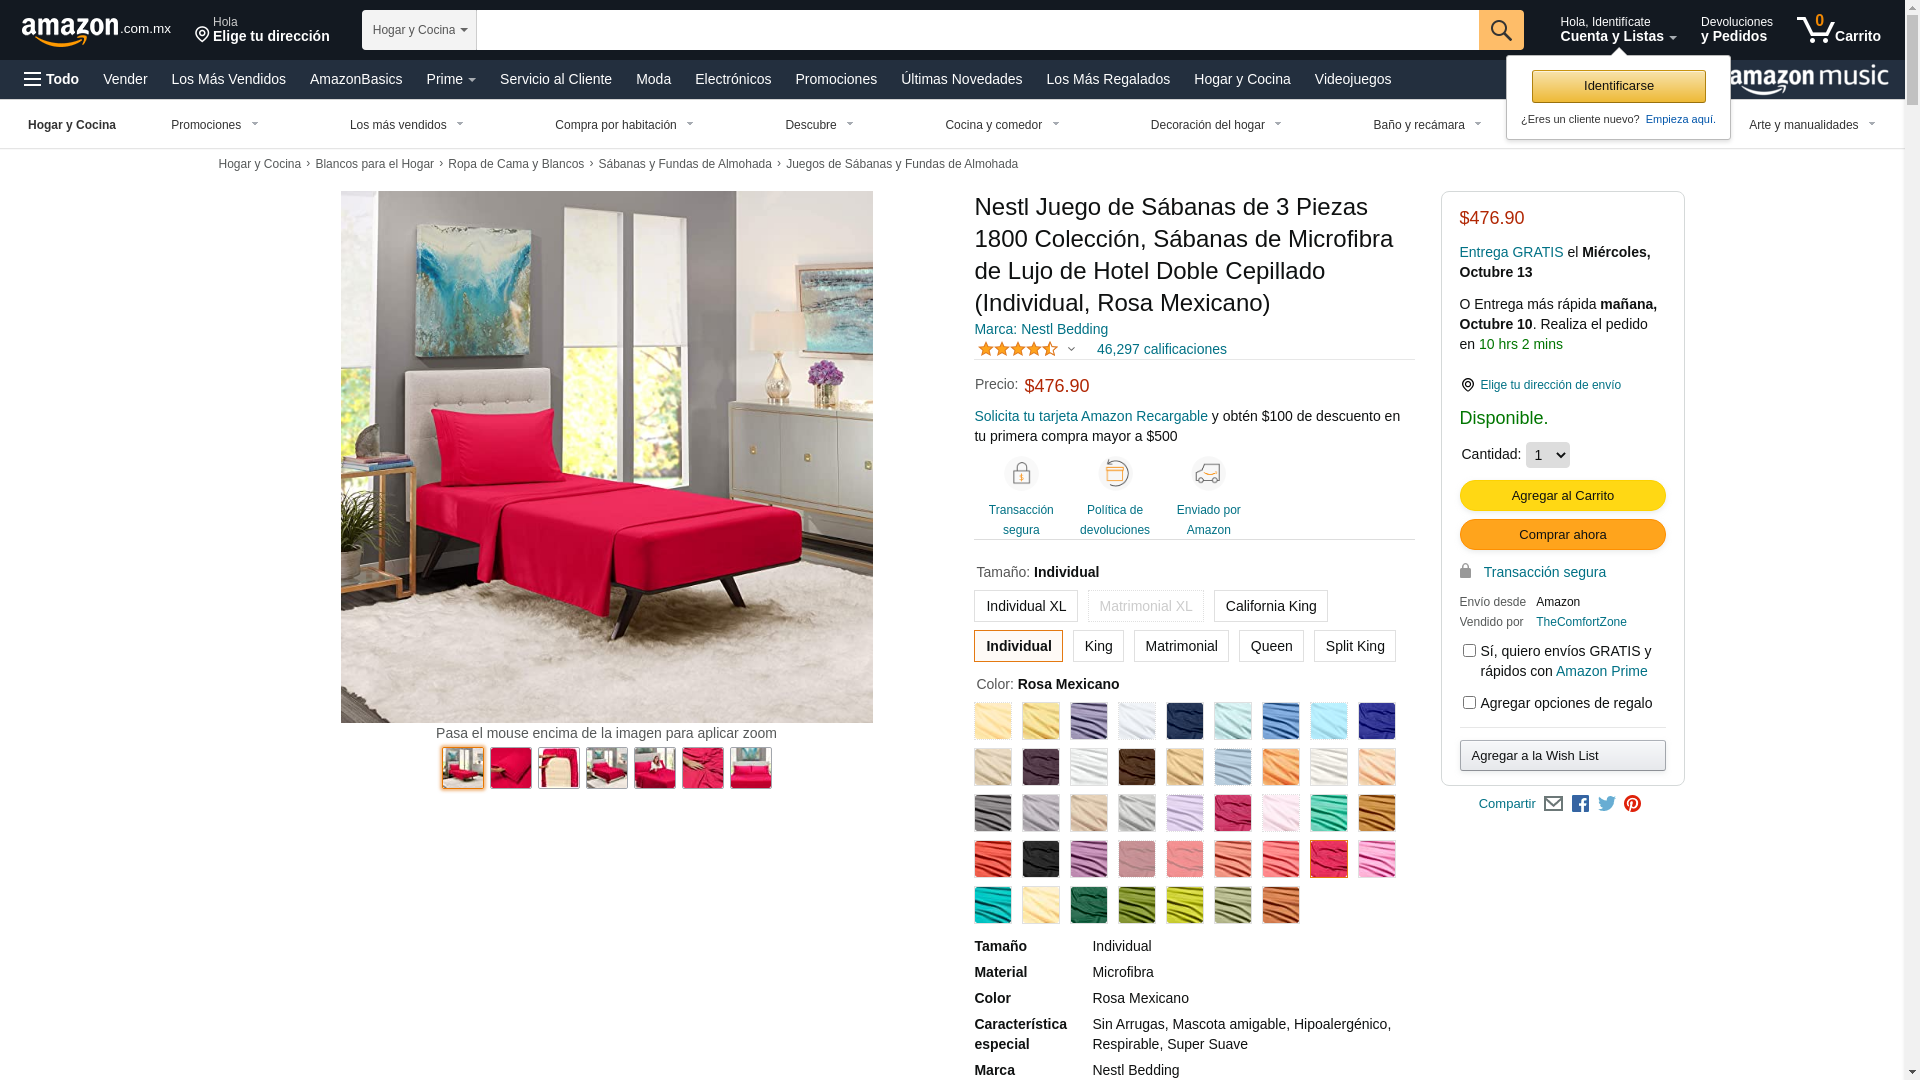
Task: Share via Facebook icon
Action: (1580, 804)
